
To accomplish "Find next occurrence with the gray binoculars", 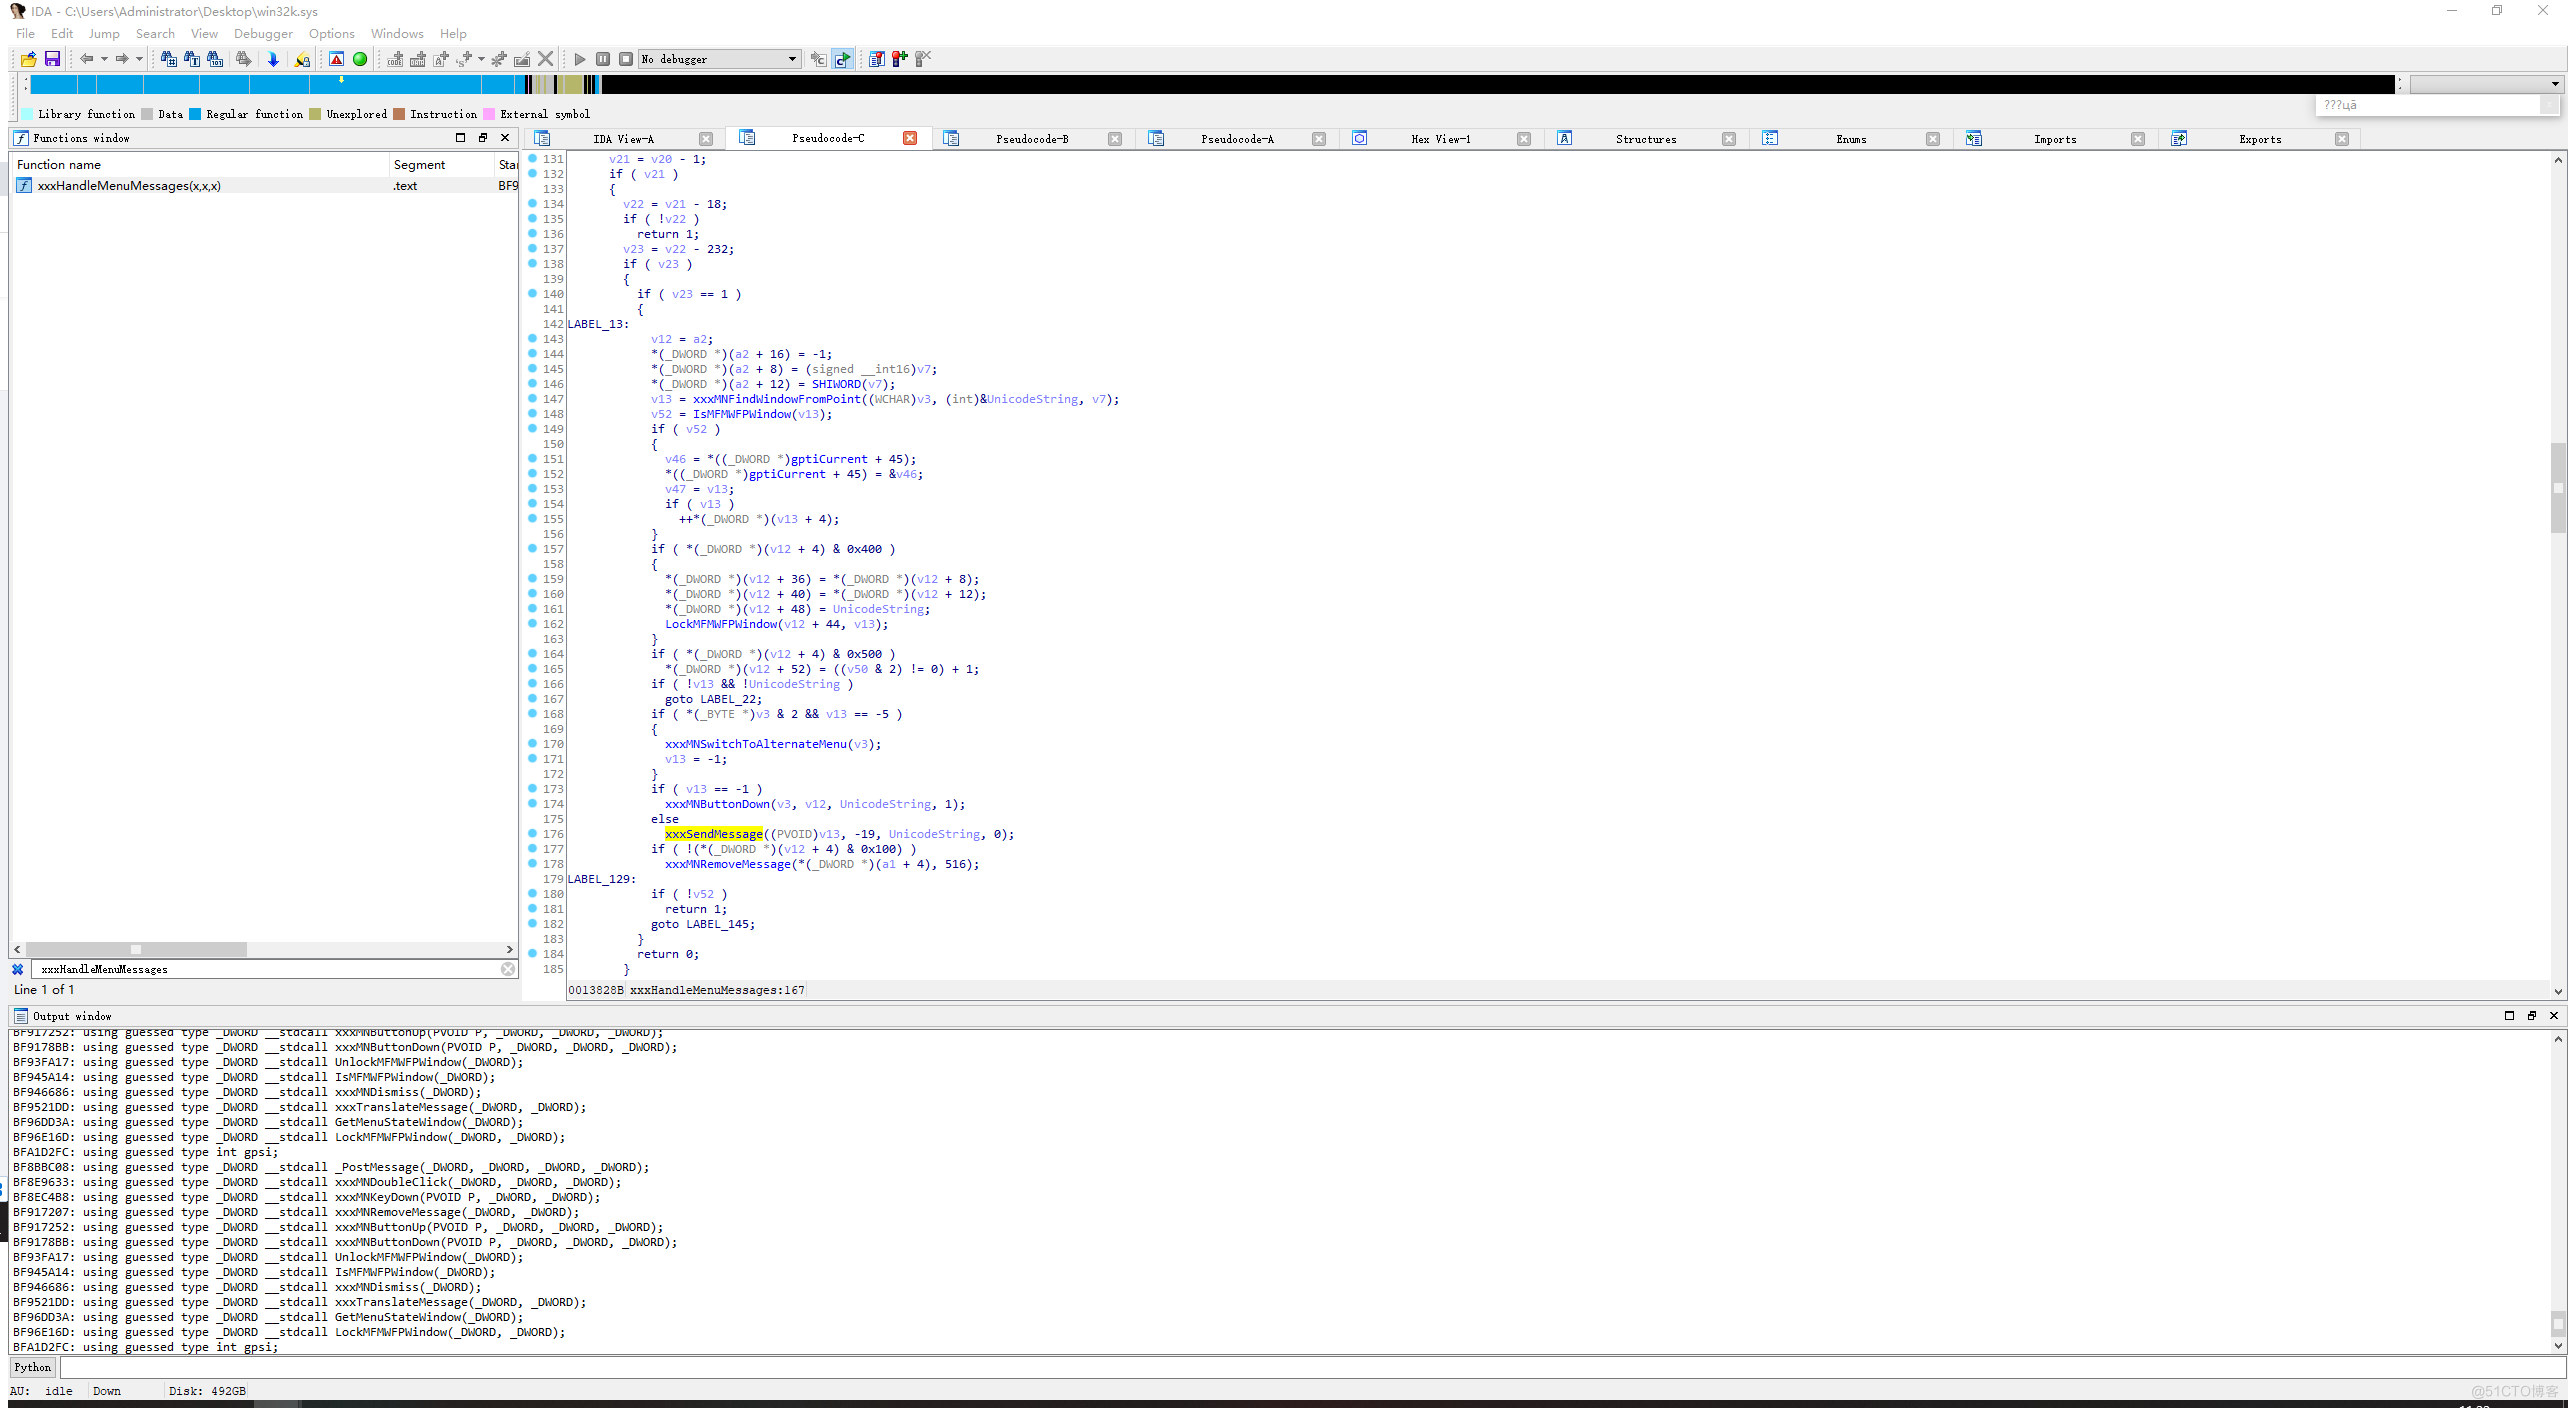I will pos(244,59).
